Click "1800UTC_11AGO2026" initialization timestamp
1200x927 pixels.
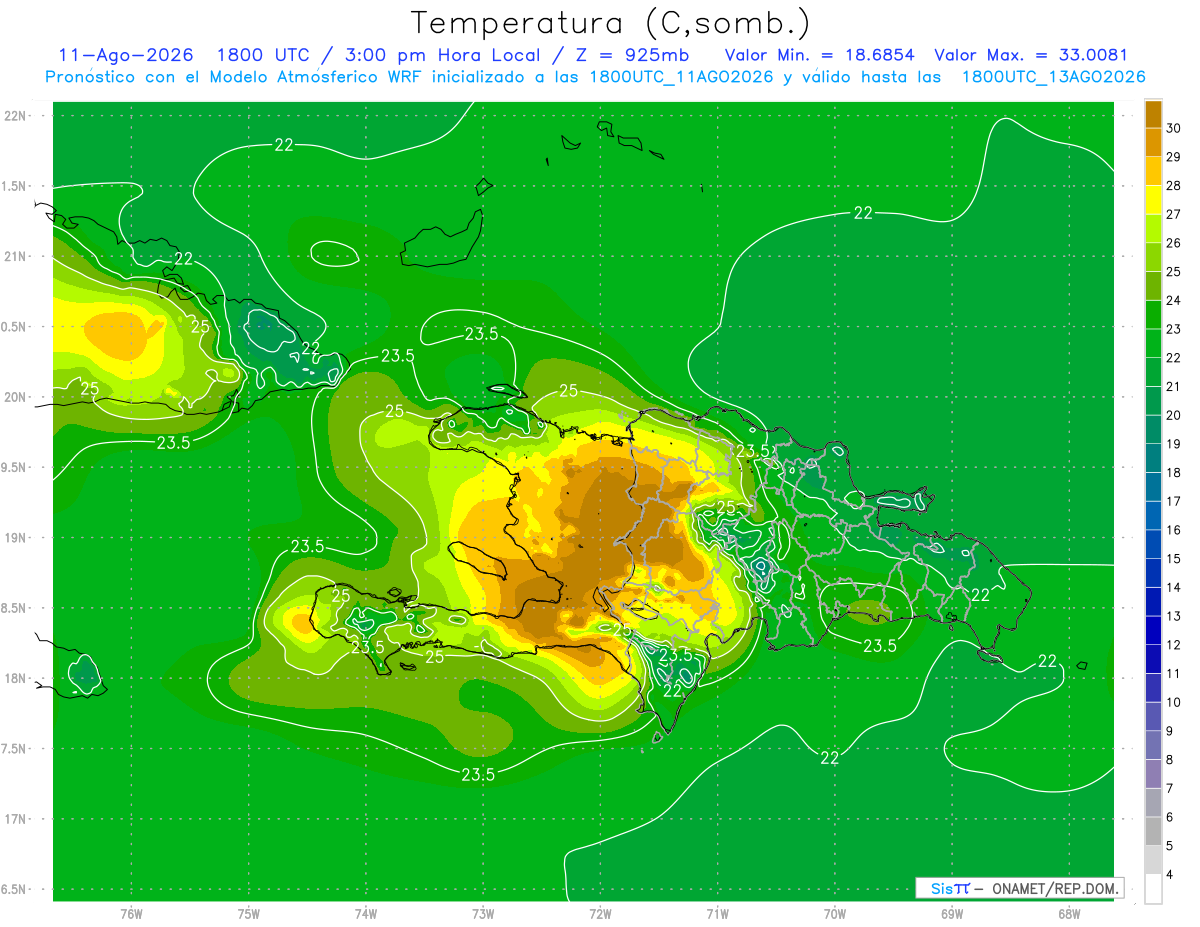(x=680, y=77)
